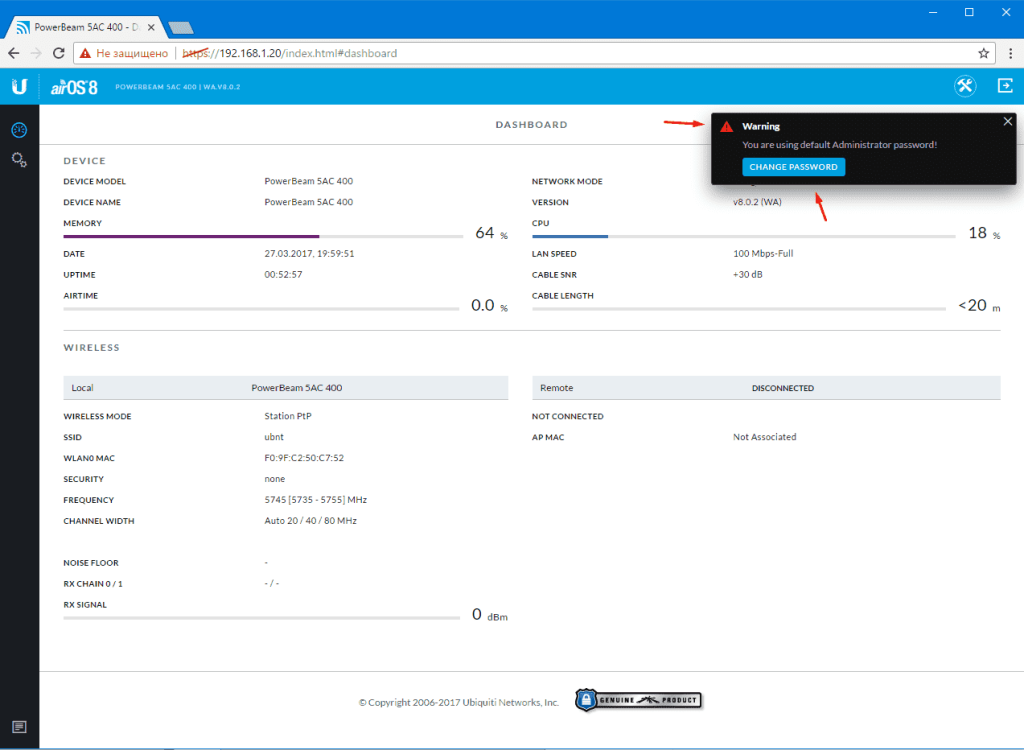The width and height of the screenshot is (1024, 750).
Task: Reload the page with refresh icon
Action: click(x=59, y=54)
